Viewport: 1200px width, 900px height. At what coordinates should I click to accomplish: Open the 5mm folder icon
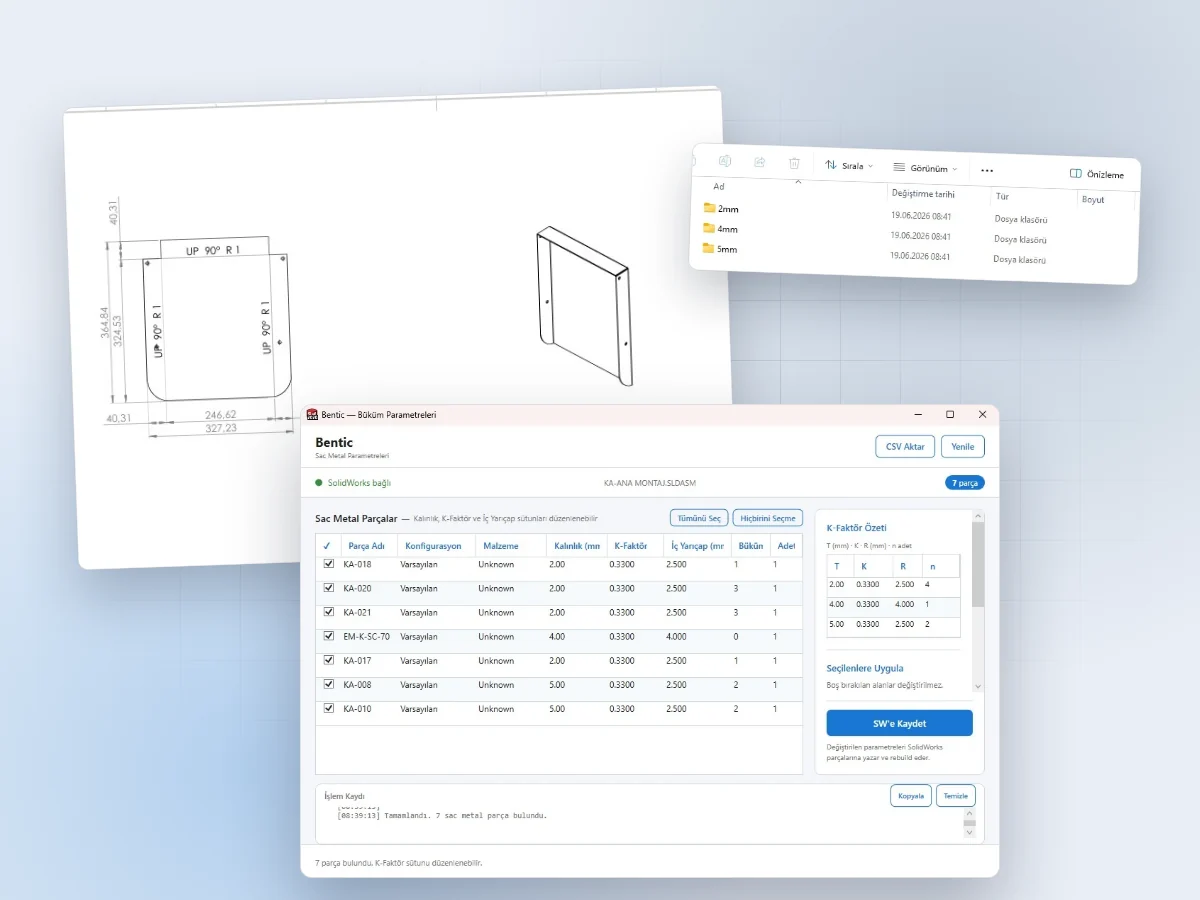709,248
